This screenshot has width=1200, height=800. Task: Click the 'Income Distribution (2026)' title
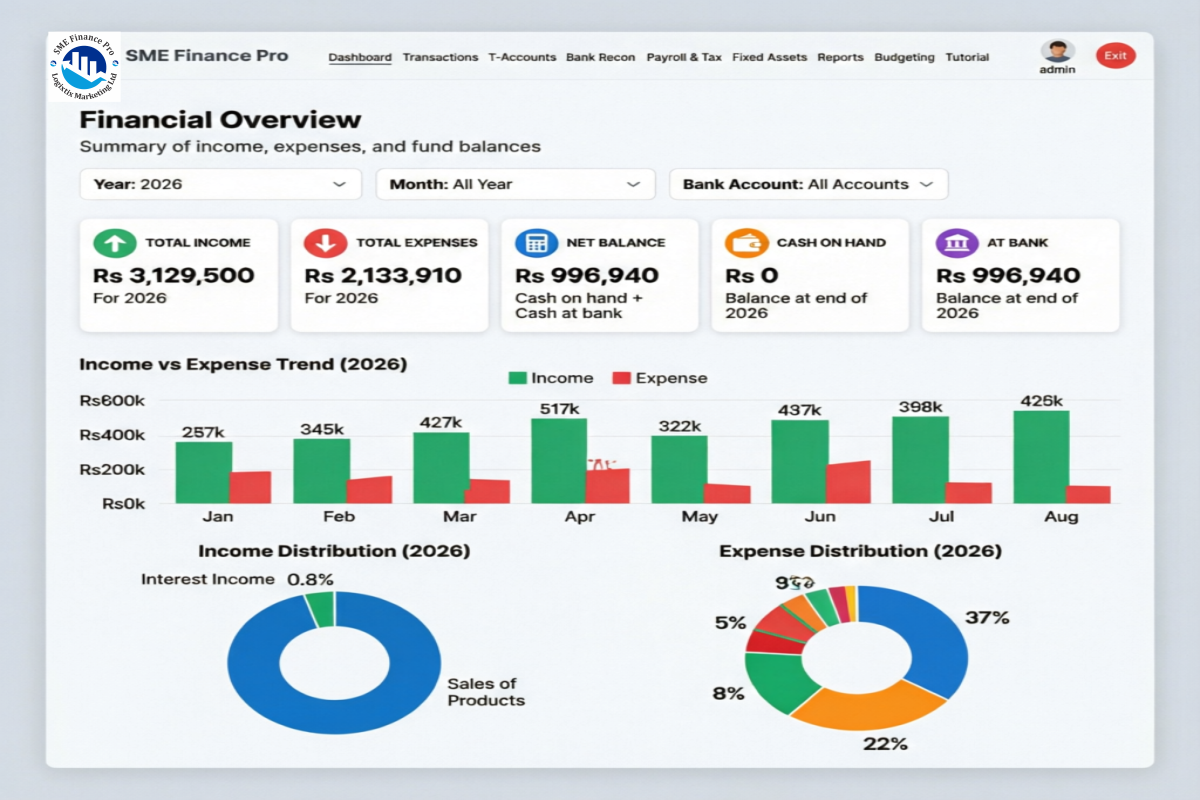tap(334, 551)
